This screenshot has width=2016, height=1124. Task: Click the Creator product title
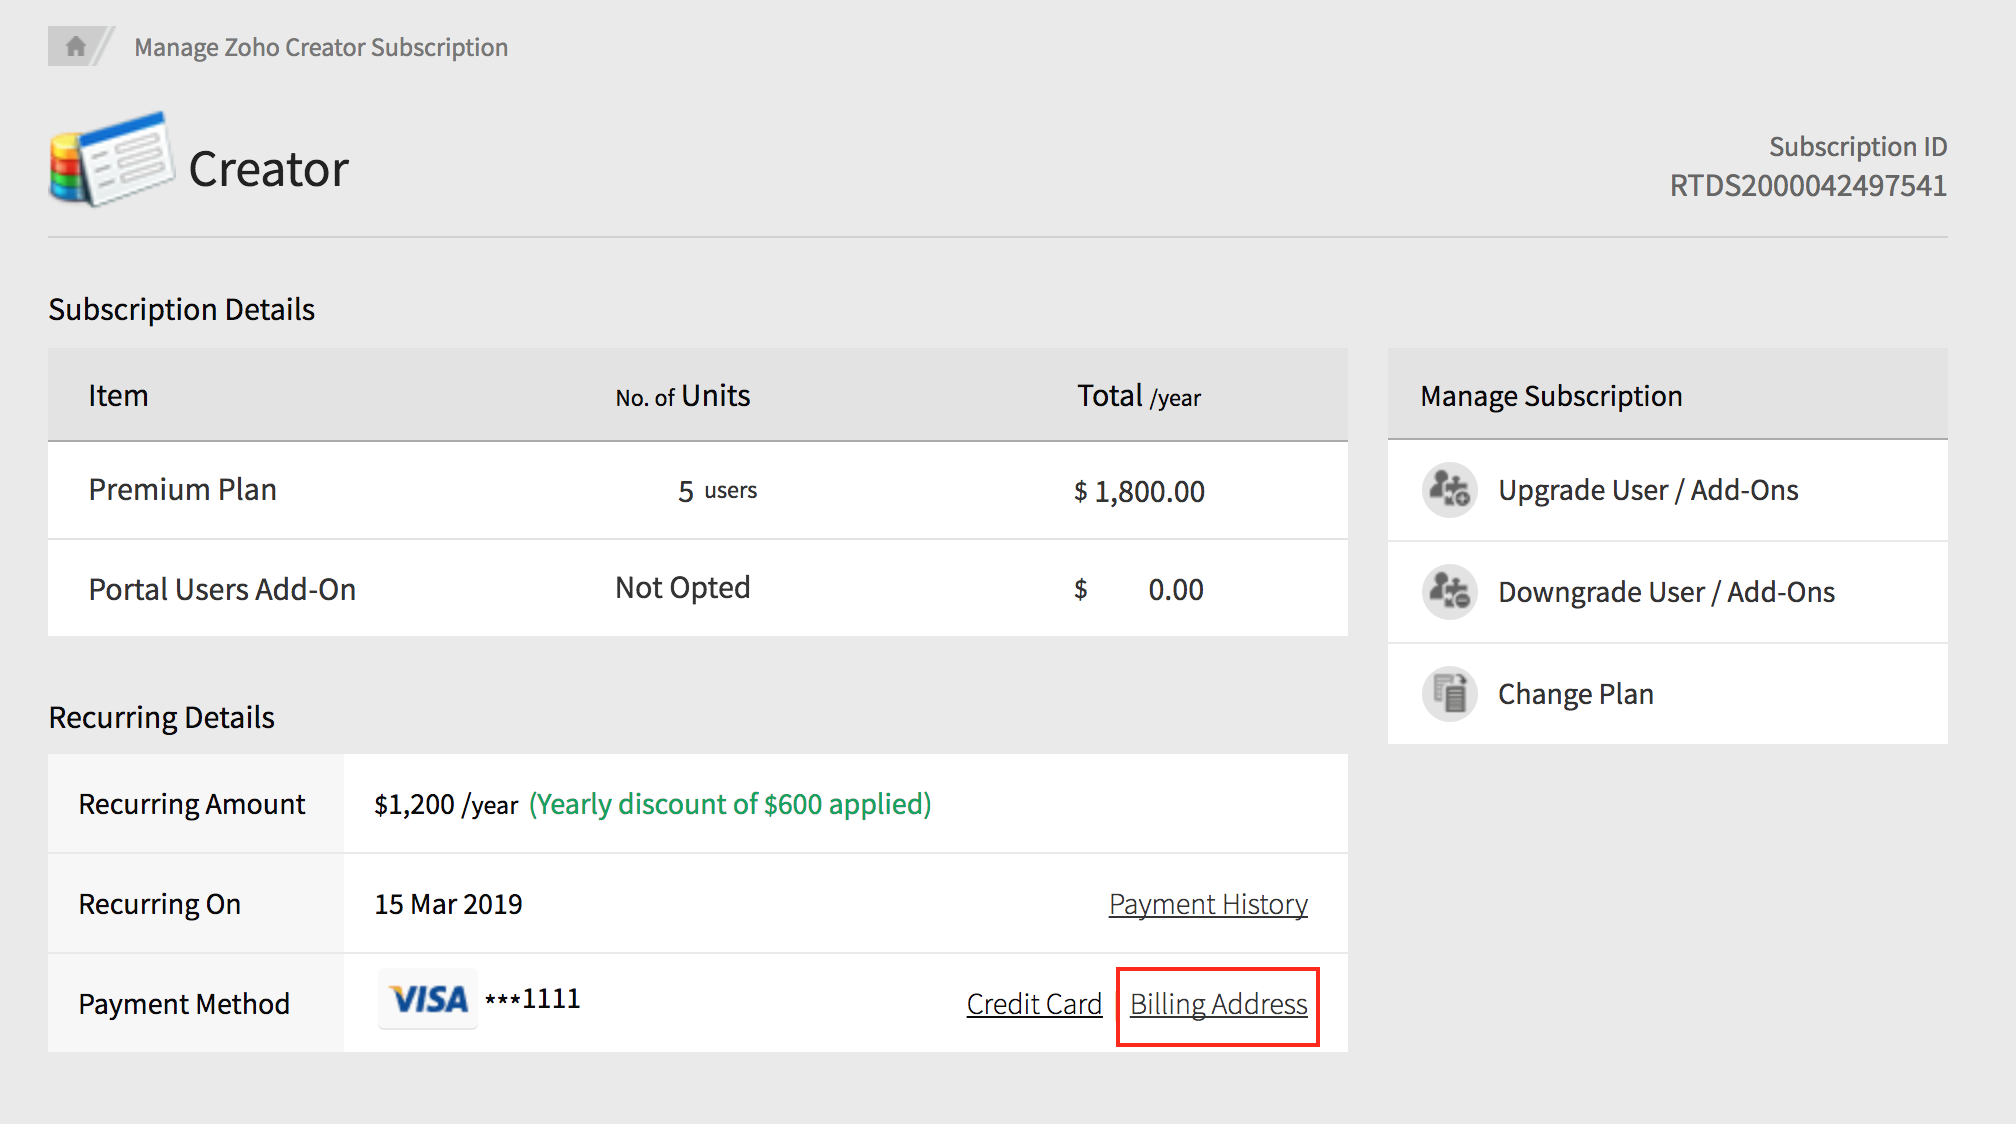(268, 169)
